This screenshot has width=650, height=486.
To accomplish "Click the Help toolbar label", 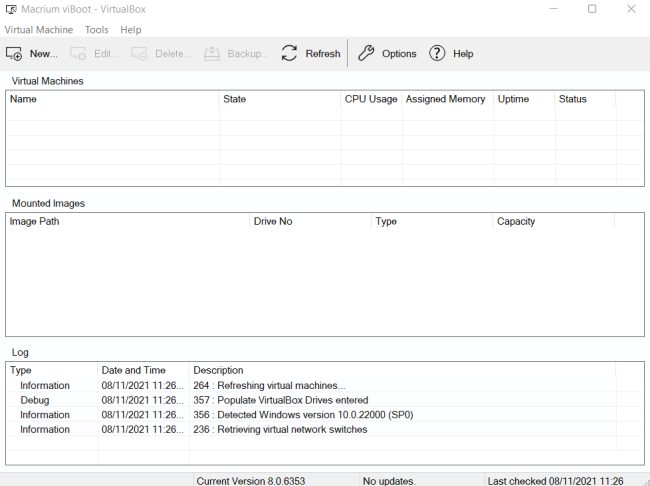I will [463, 54].
